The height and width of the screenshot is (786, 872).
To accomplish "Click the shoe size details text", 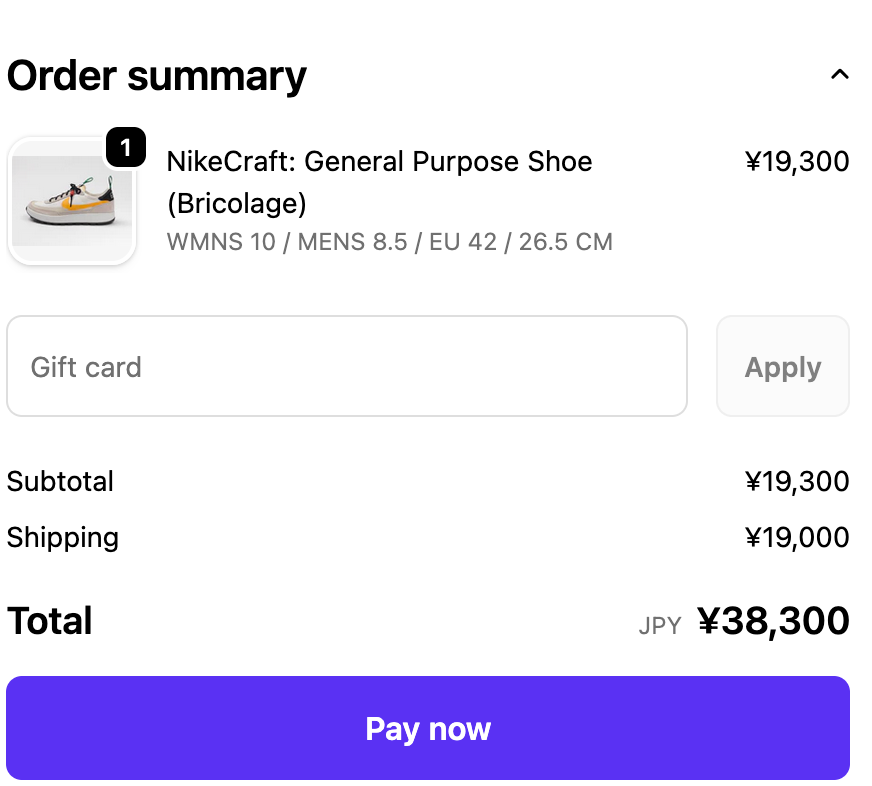I will (389, 242).
